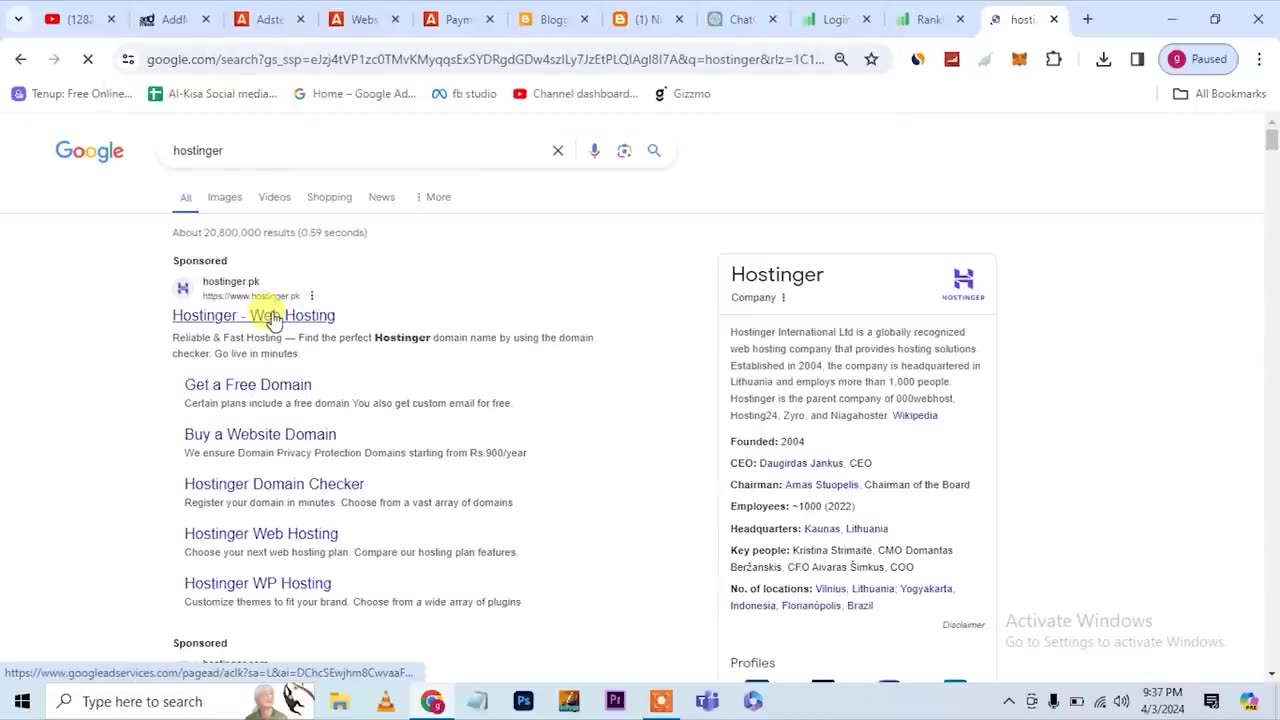Clear the search box with the X icon

coord(558,151)
